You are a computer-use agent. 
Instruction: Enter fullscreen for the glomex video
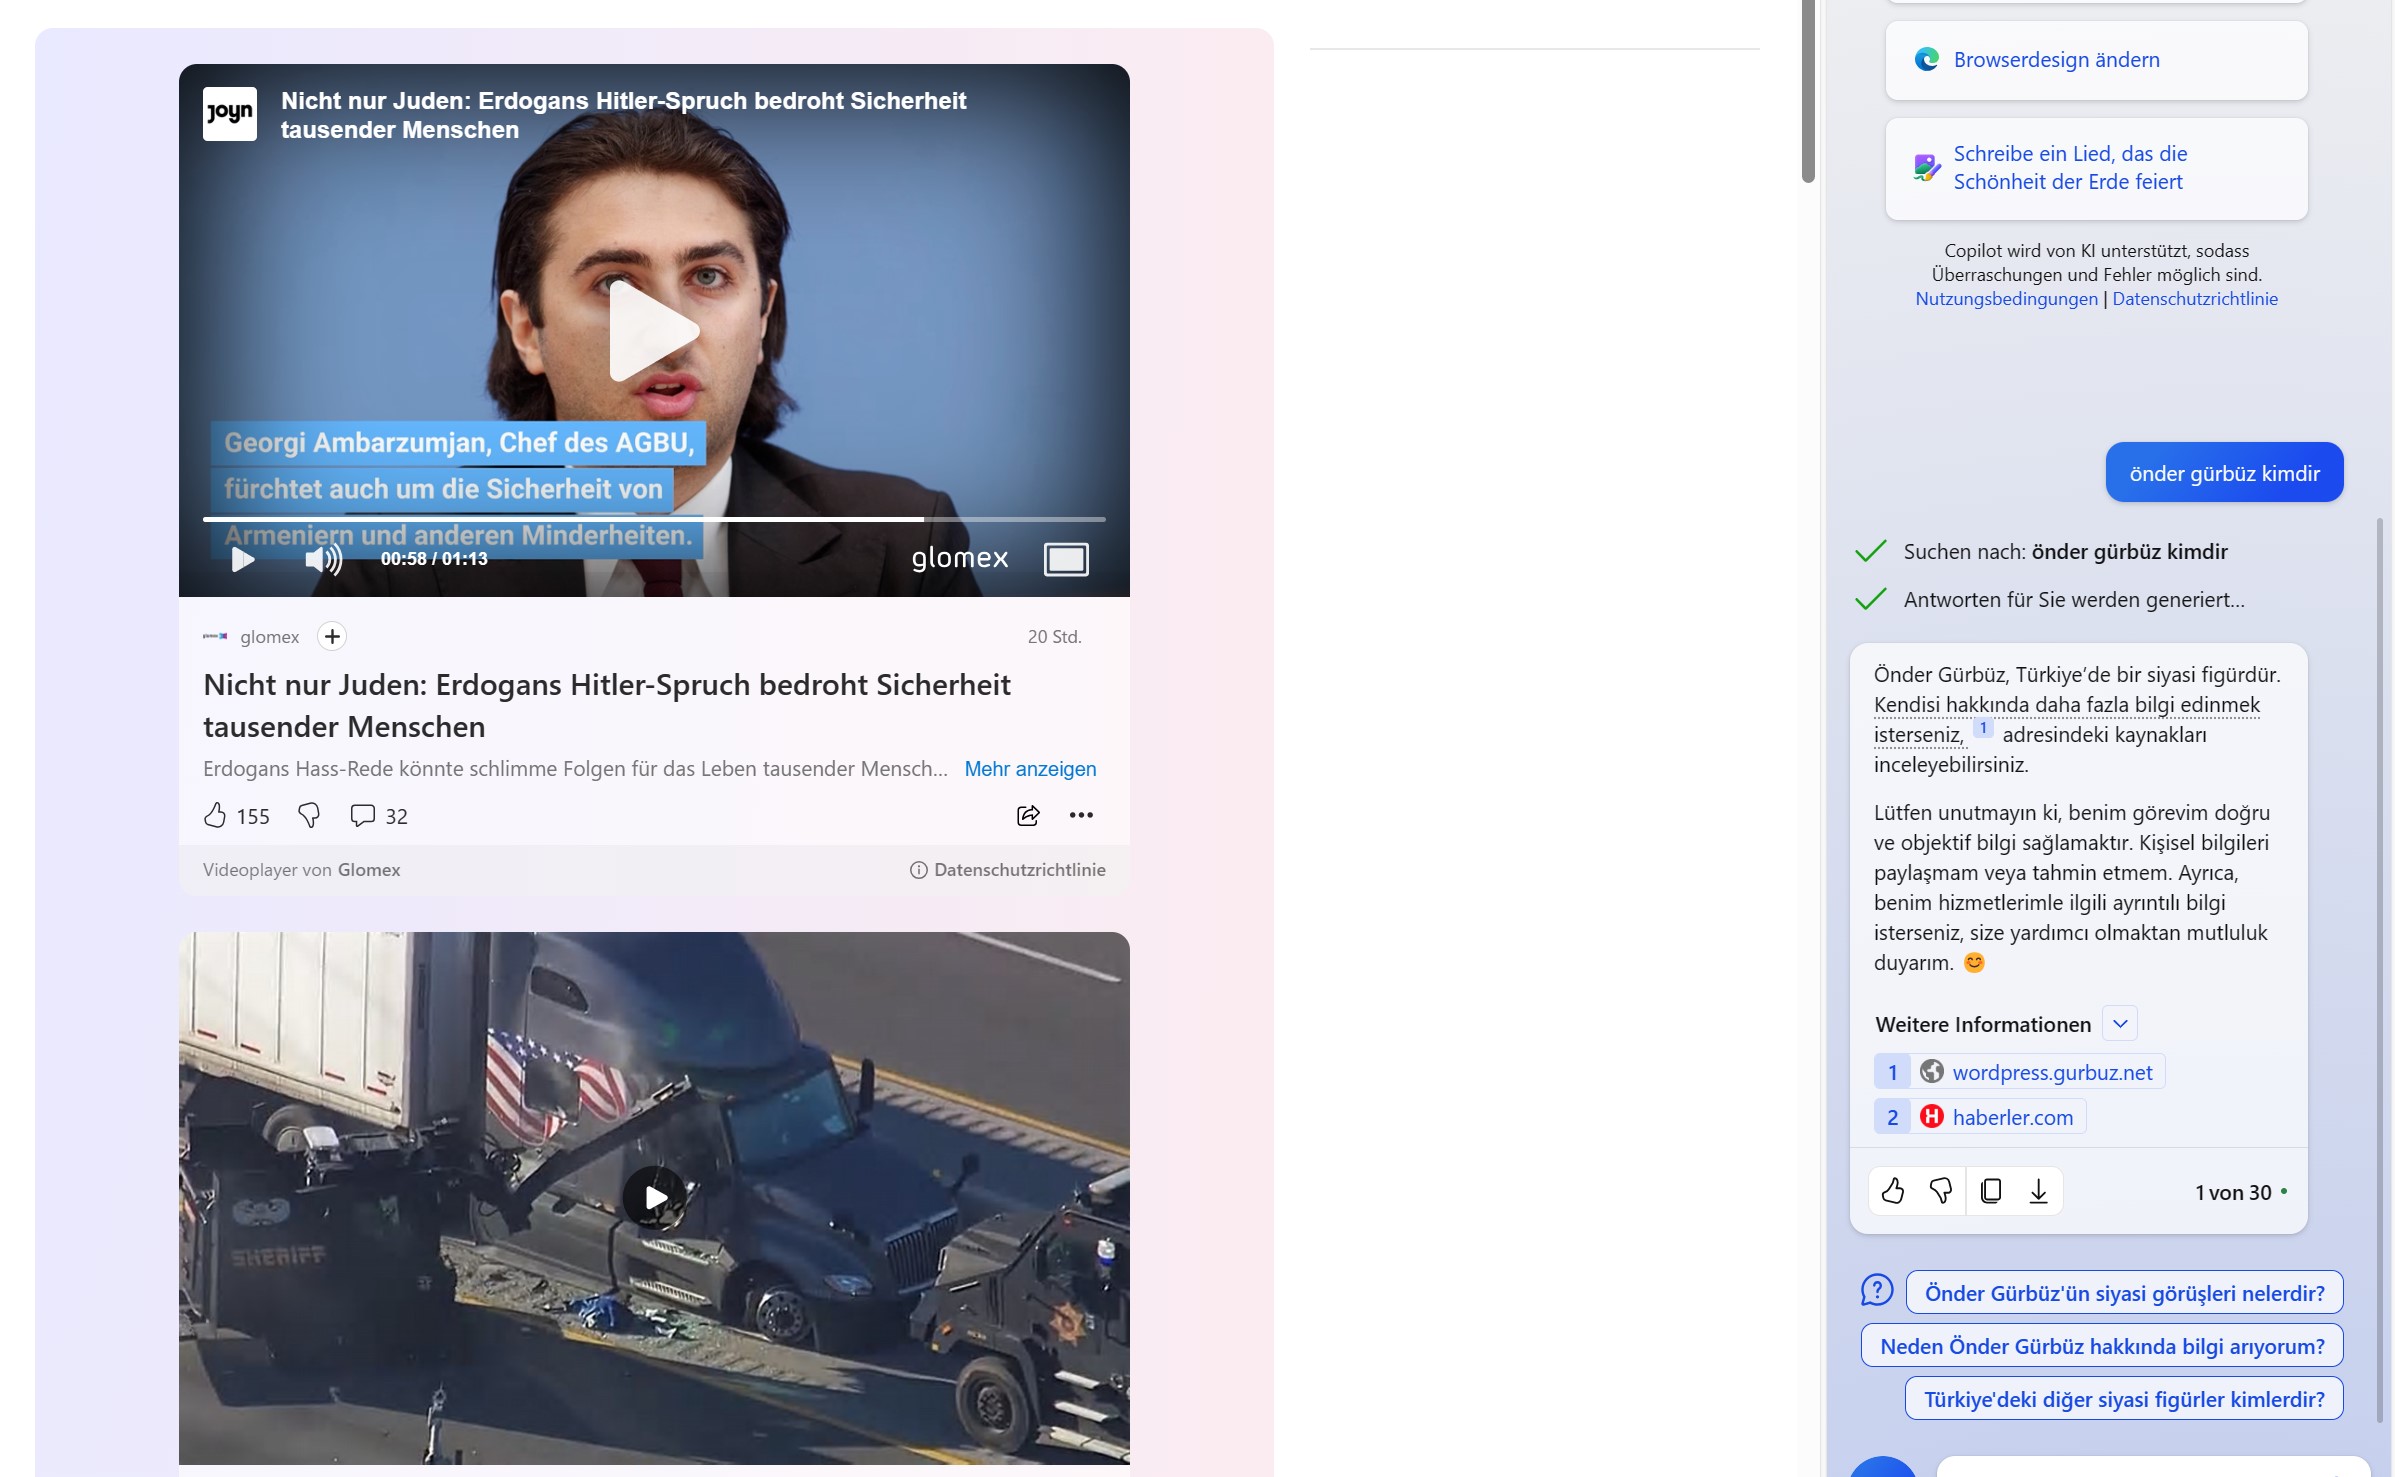point(1066,559)
